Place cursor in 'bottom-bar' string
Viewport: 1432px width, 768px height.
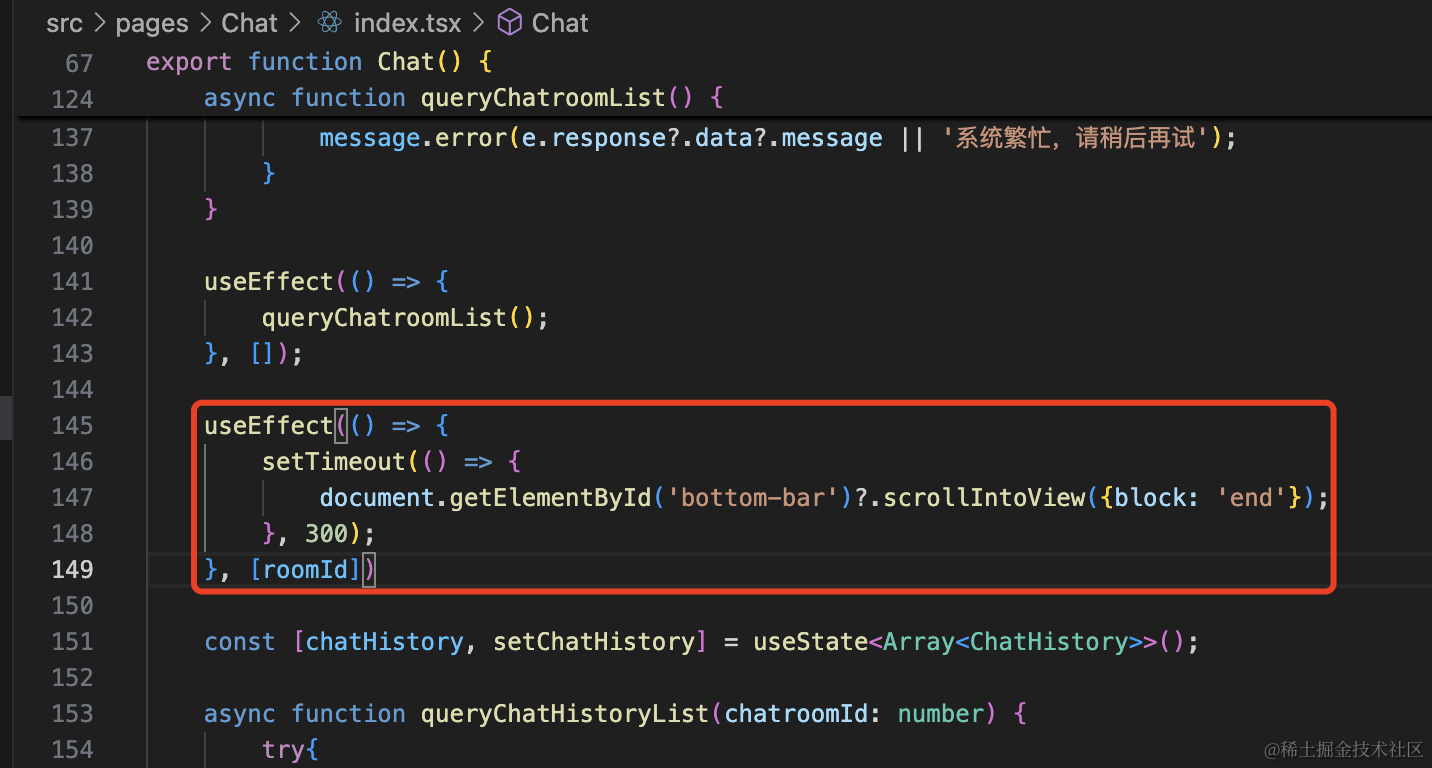[x=759, y=497]
